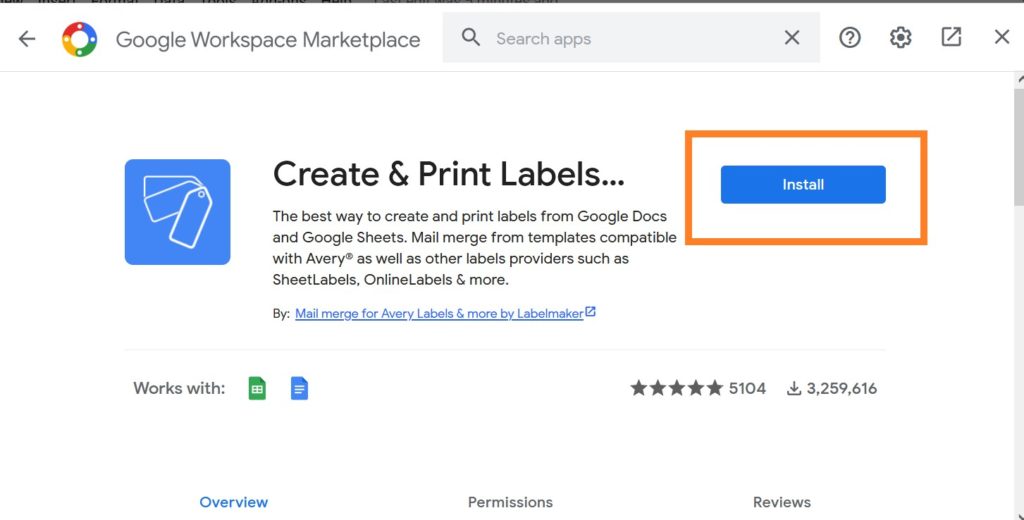This screenshot has width=1024, height=520.
Task: Click the 5104 ratings count
Action: pyautogui.click(x=747, y=389)
